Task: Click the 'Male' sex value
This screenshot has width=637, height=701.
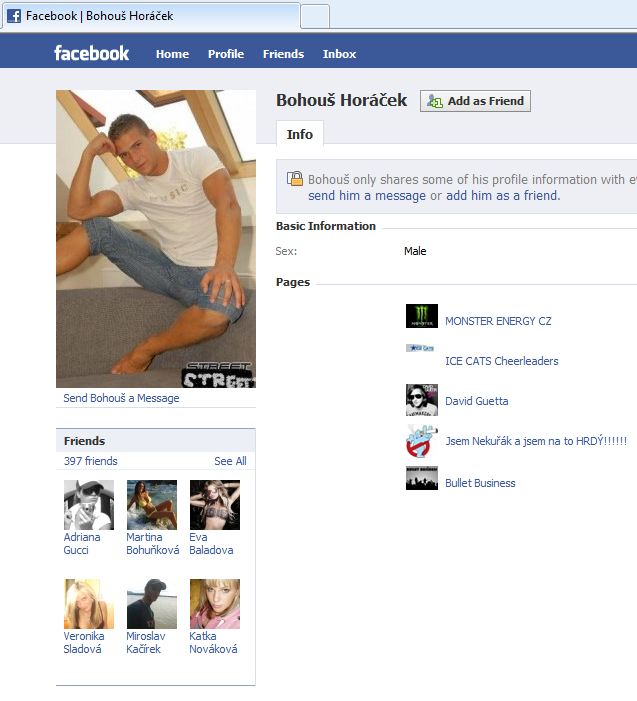Action: [x=415, y=251]
